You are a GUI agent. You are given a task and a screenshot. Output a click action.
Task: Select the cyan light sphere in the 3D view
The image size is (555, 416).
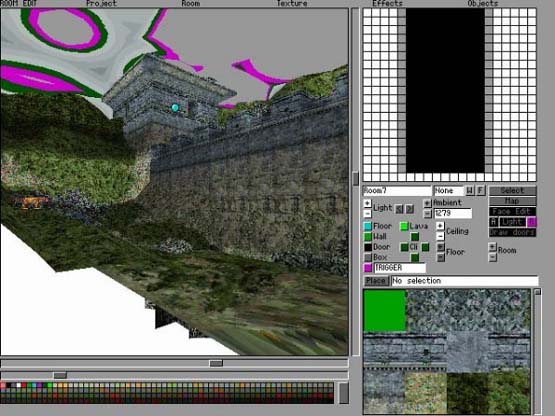pos(175,108)
